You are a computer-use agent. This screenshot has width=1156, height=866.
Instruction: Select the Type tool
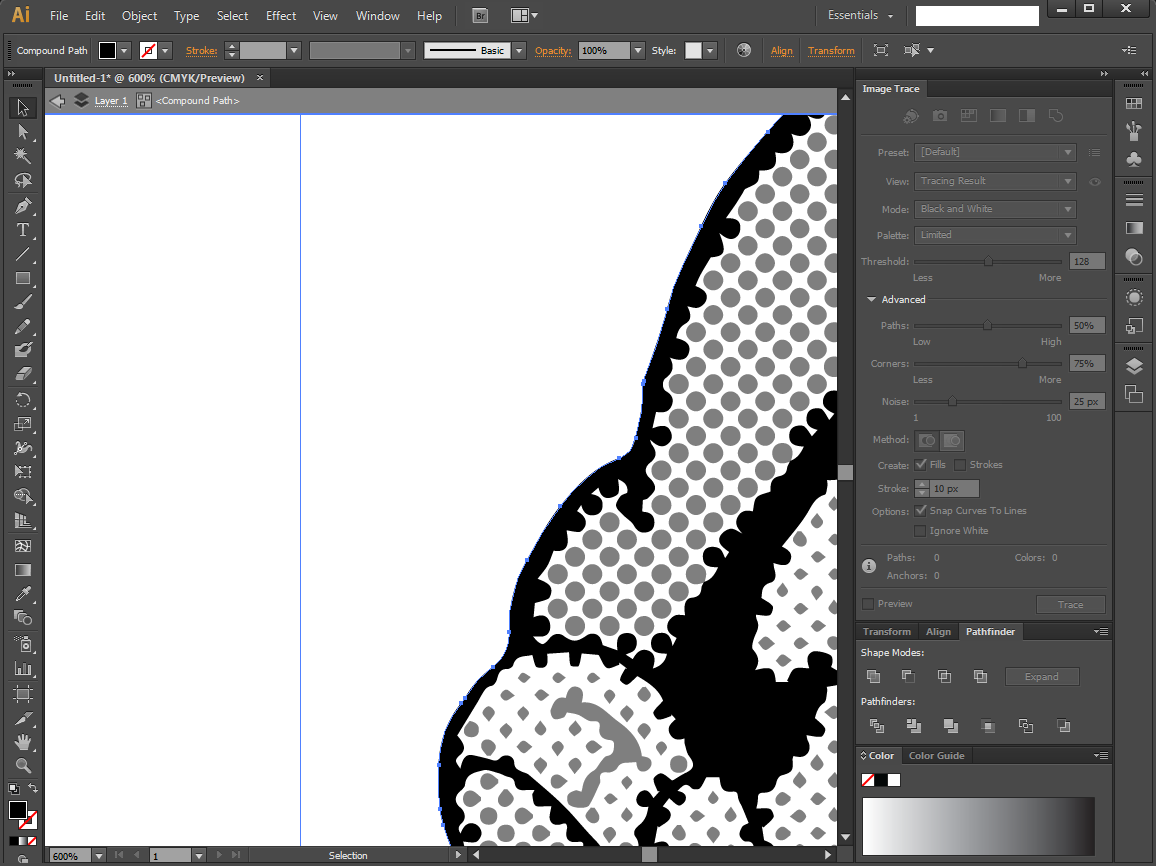tap(23, 230)
